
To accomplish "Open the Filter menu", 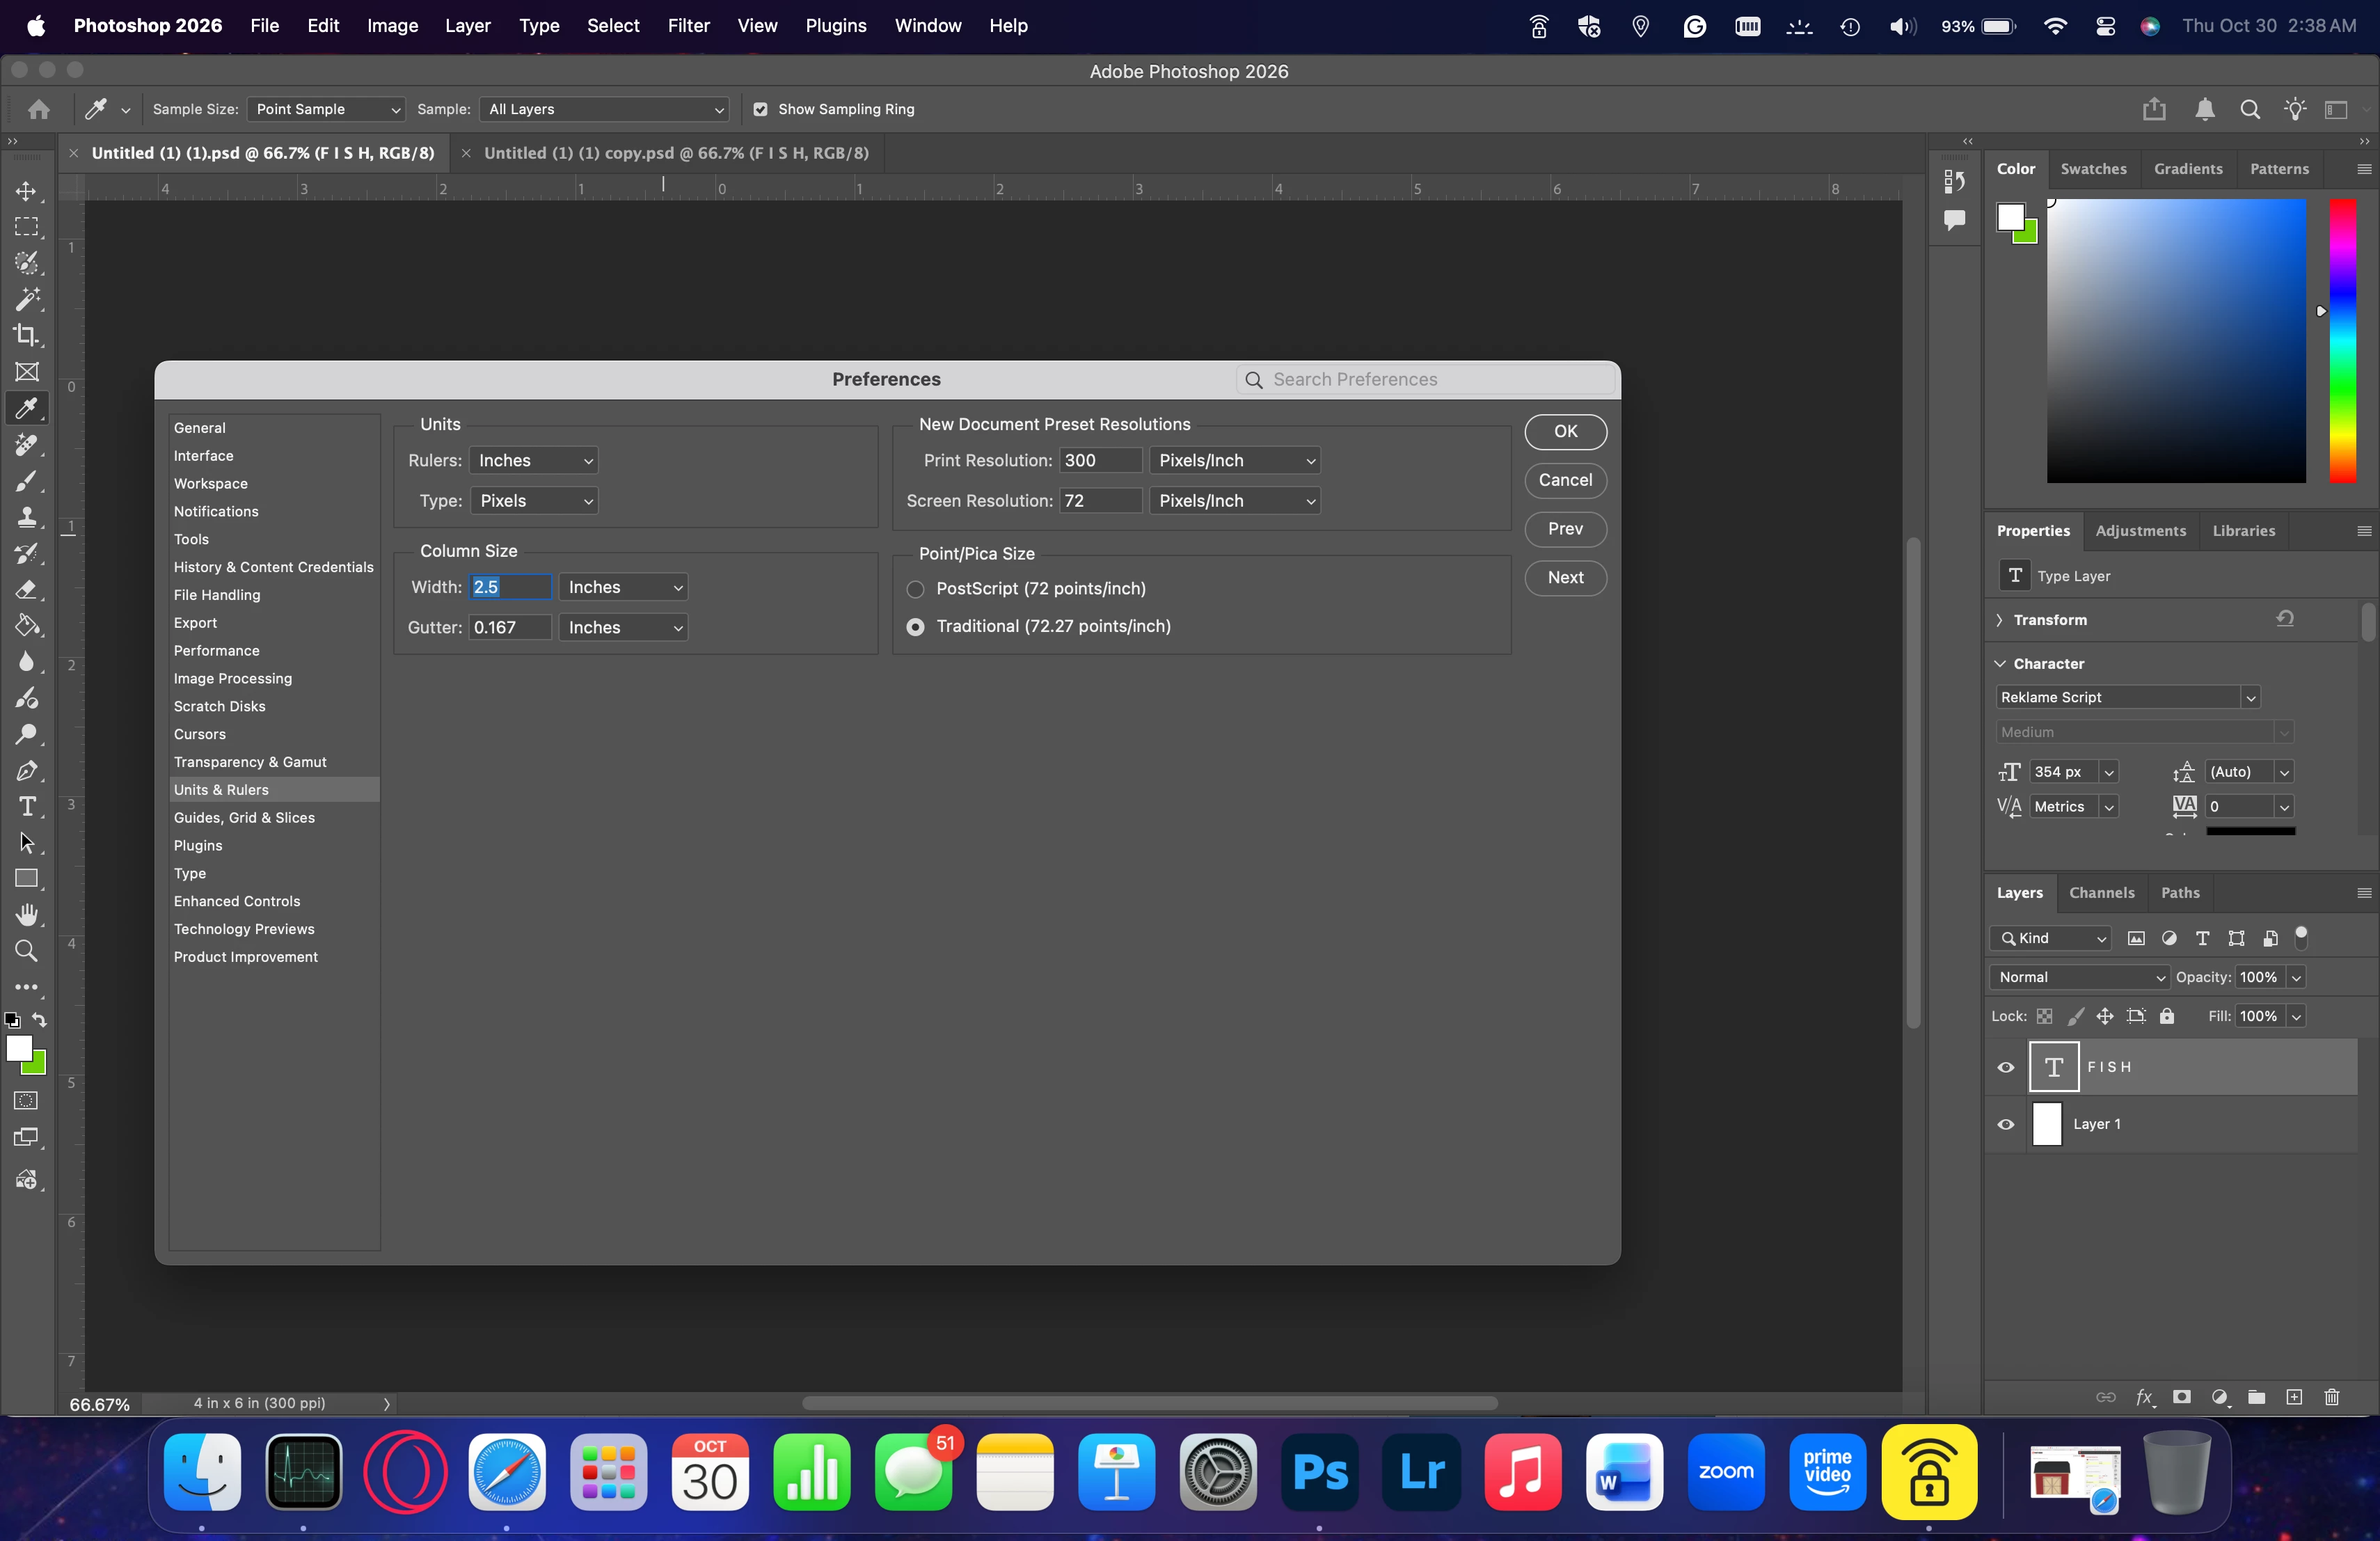I will [x=688, y=26].
